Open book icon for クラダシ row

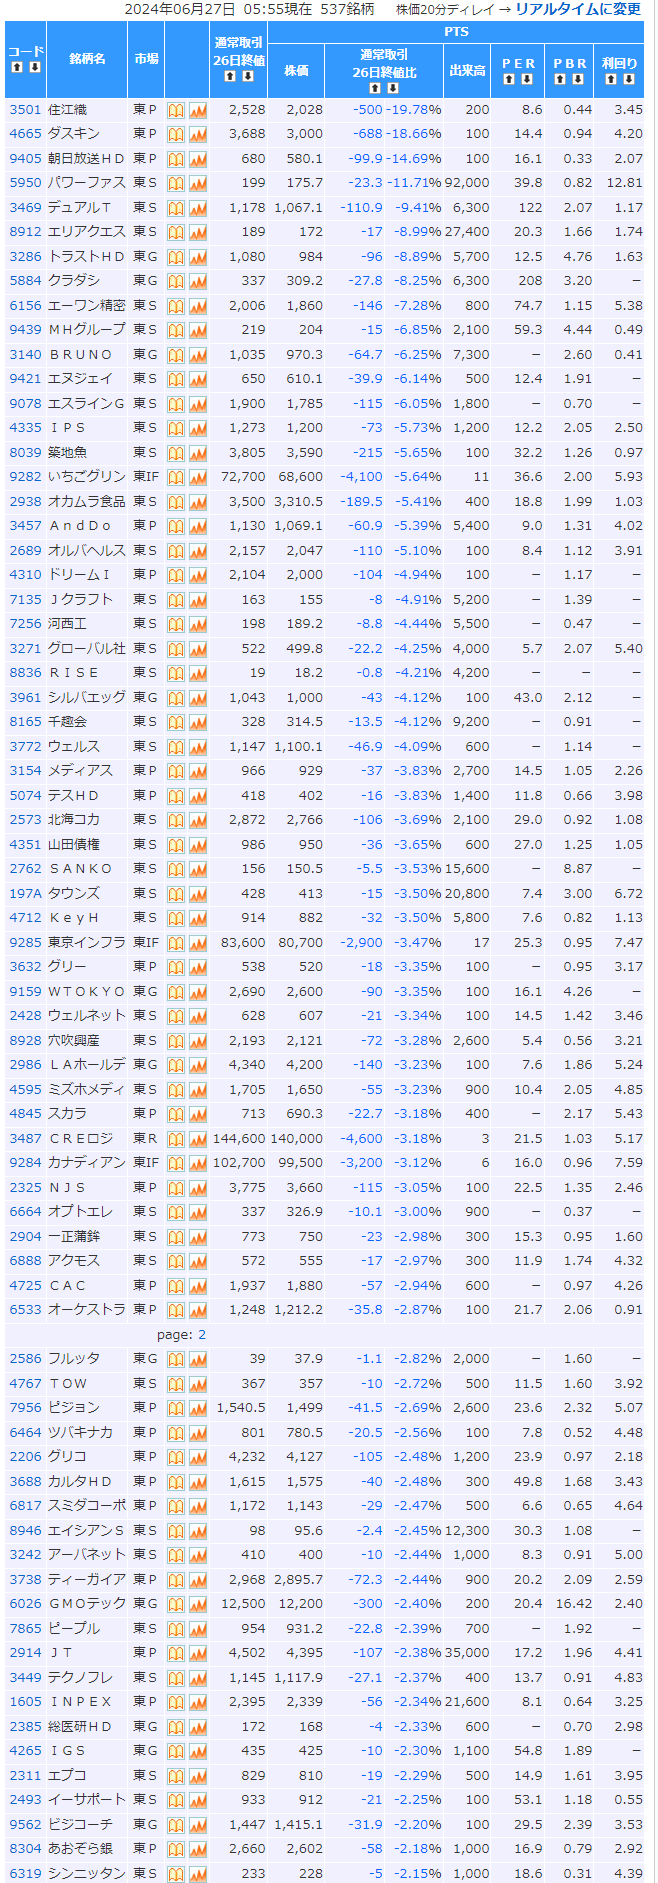[176, 281]
